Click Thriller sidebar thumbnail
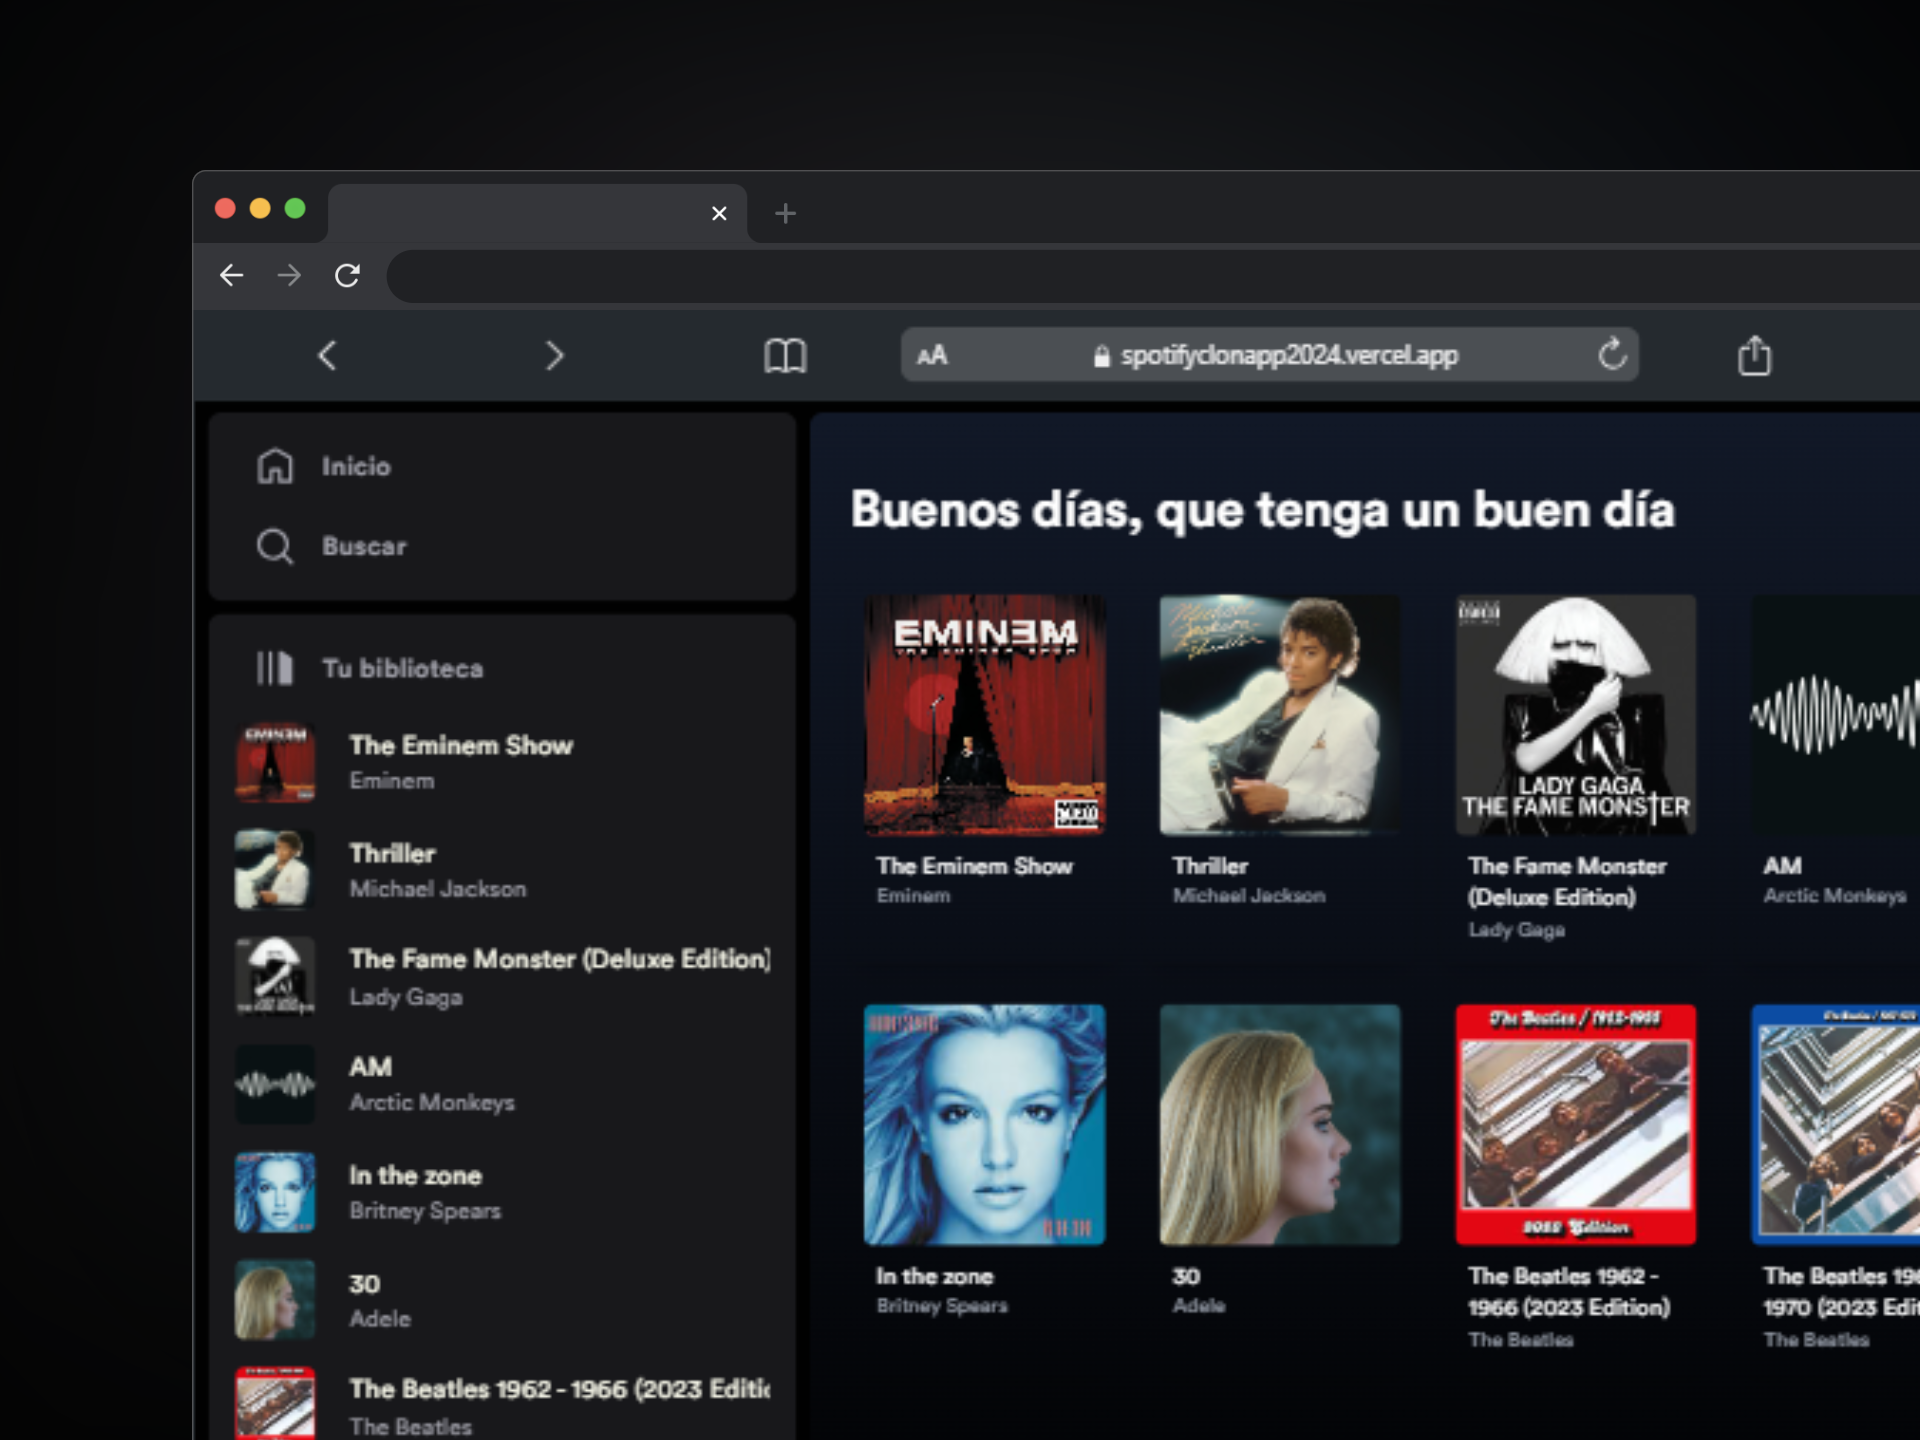 click(x=275, y=869)
